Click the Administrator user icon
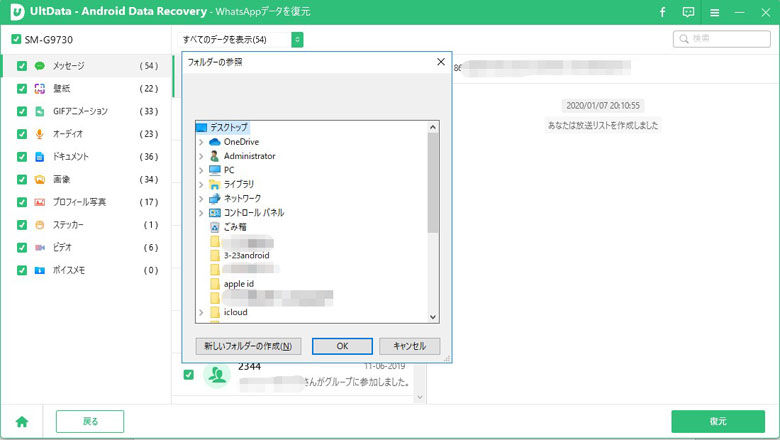Image resolution: width=780 pixels, height=440 pixels. click(x=214, y=156)
